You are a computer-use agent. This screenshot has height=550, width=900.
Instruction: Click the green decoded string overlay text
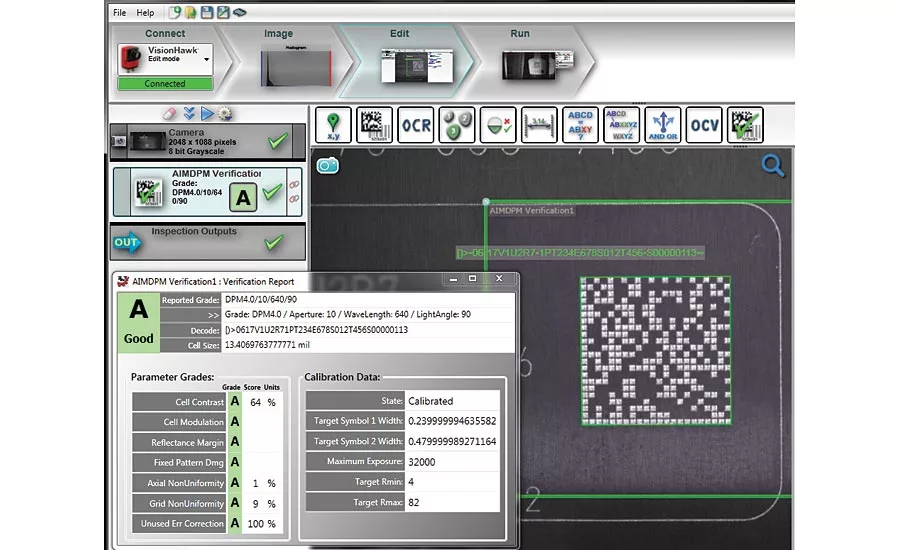pyautogui.click(x=580, y=253)
